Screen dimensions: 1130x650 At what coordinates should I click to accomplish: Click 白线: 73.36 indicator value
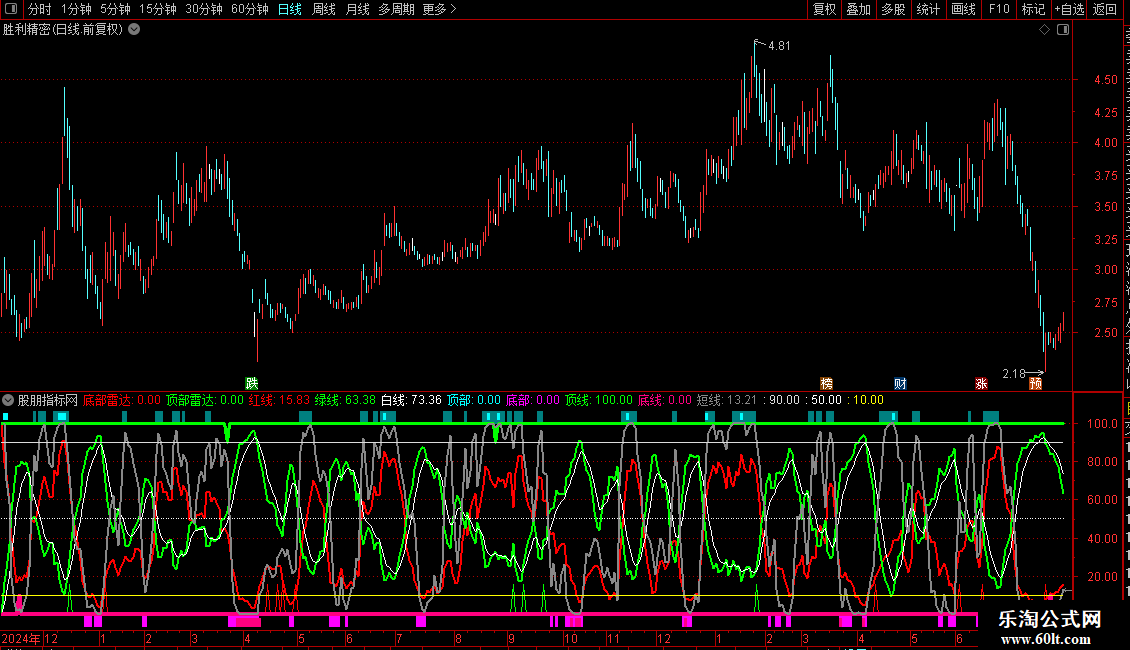click(411, 400)
